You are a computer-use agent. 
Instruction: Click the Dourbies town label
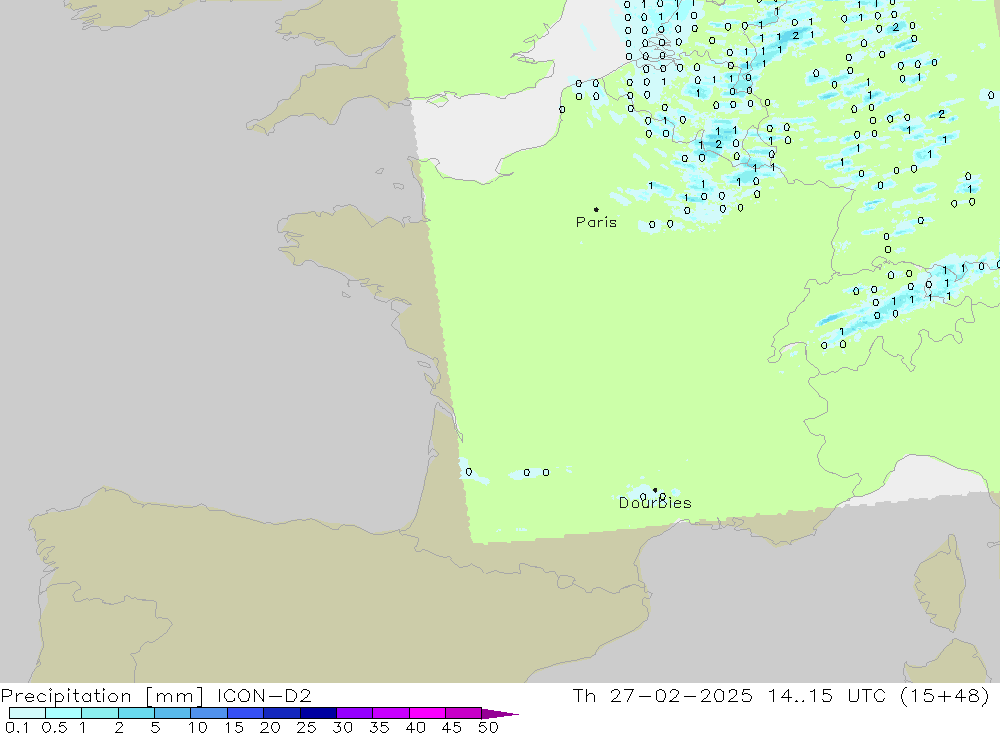coord(655,503)
